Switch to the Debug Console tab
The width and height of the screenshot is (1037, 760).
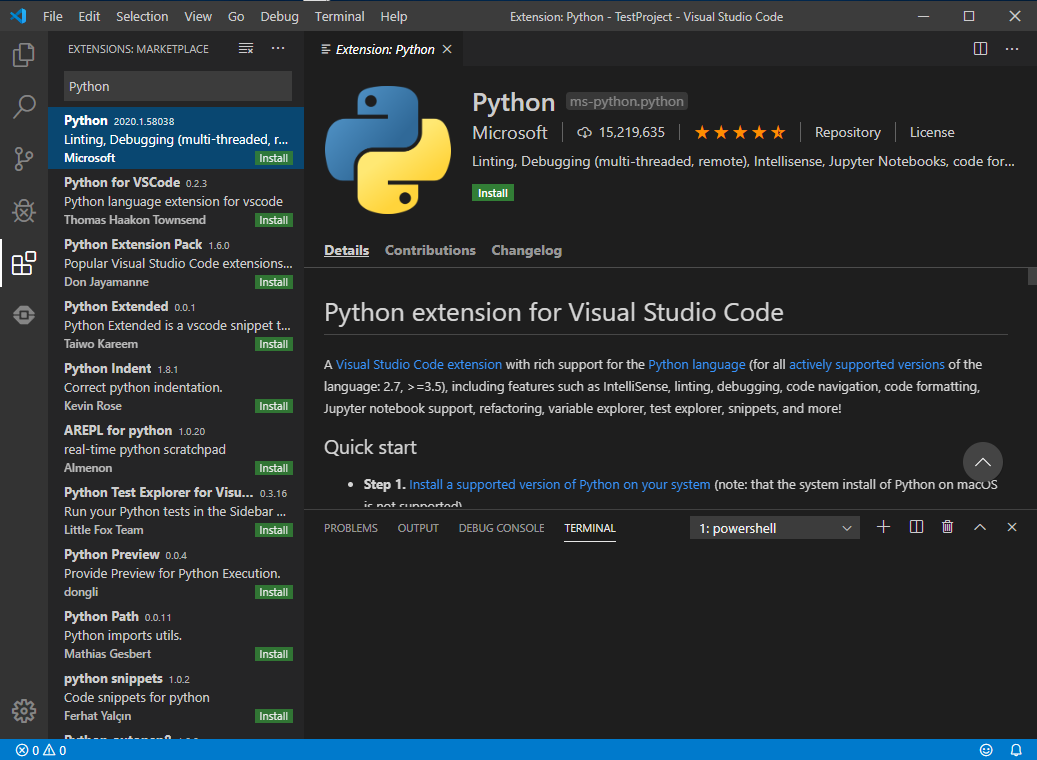(501, 528)
